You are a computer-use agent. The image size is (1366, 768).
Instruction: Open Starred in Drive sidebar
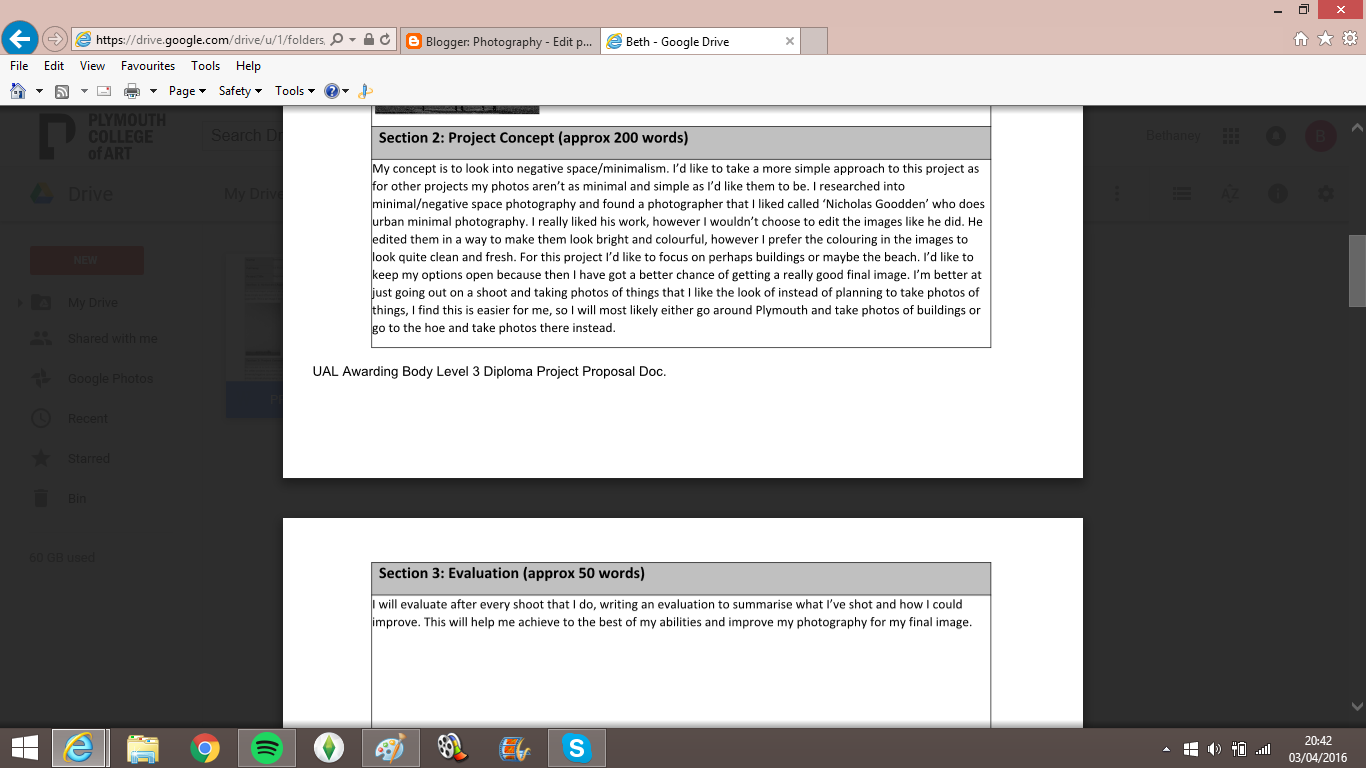[x=89, y=459]
